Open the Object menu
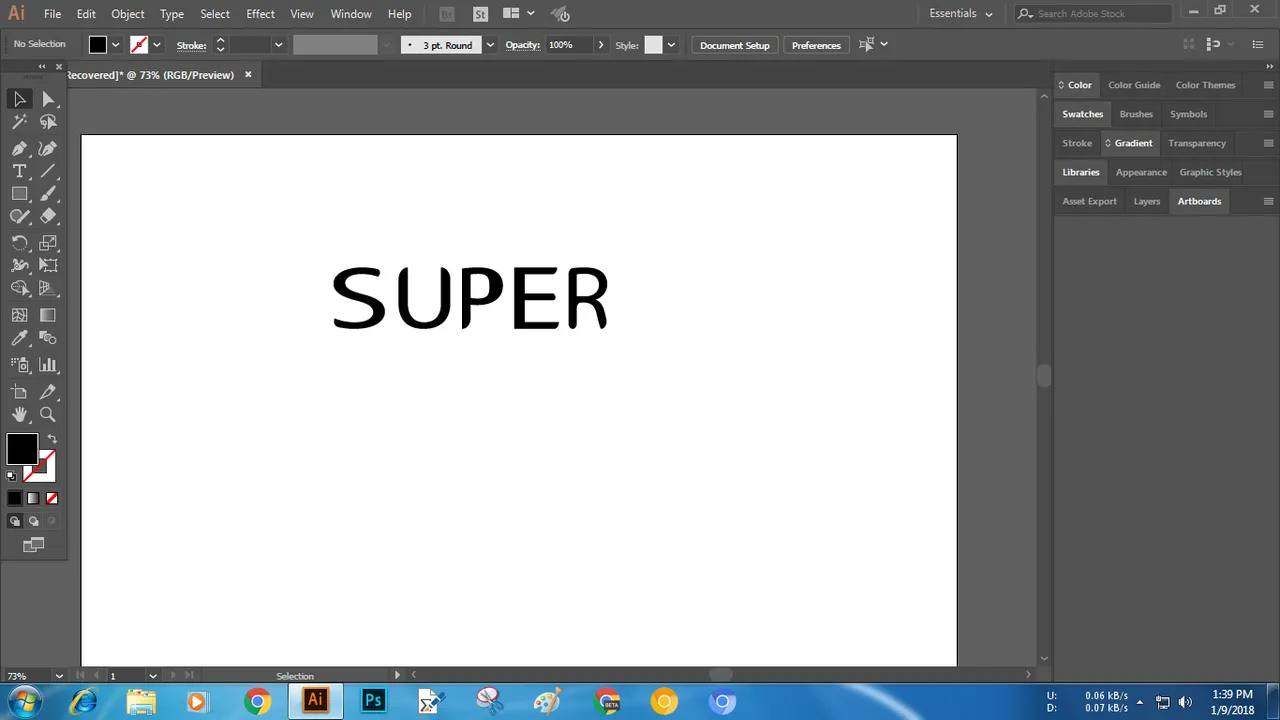1280x720 pixels. tap(128, 14)
